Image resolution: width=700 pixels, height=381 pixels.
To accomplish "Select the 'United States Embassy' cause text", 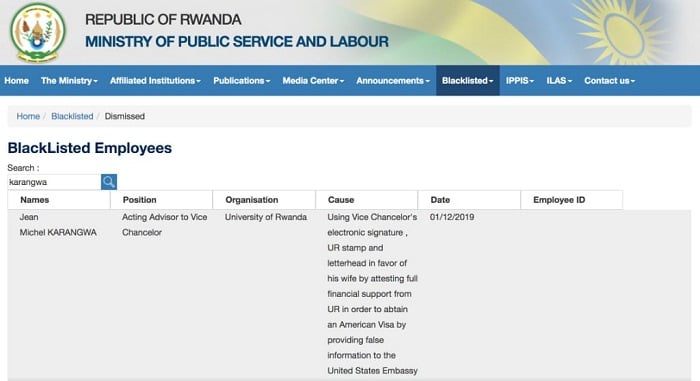I will click(372, 371).
